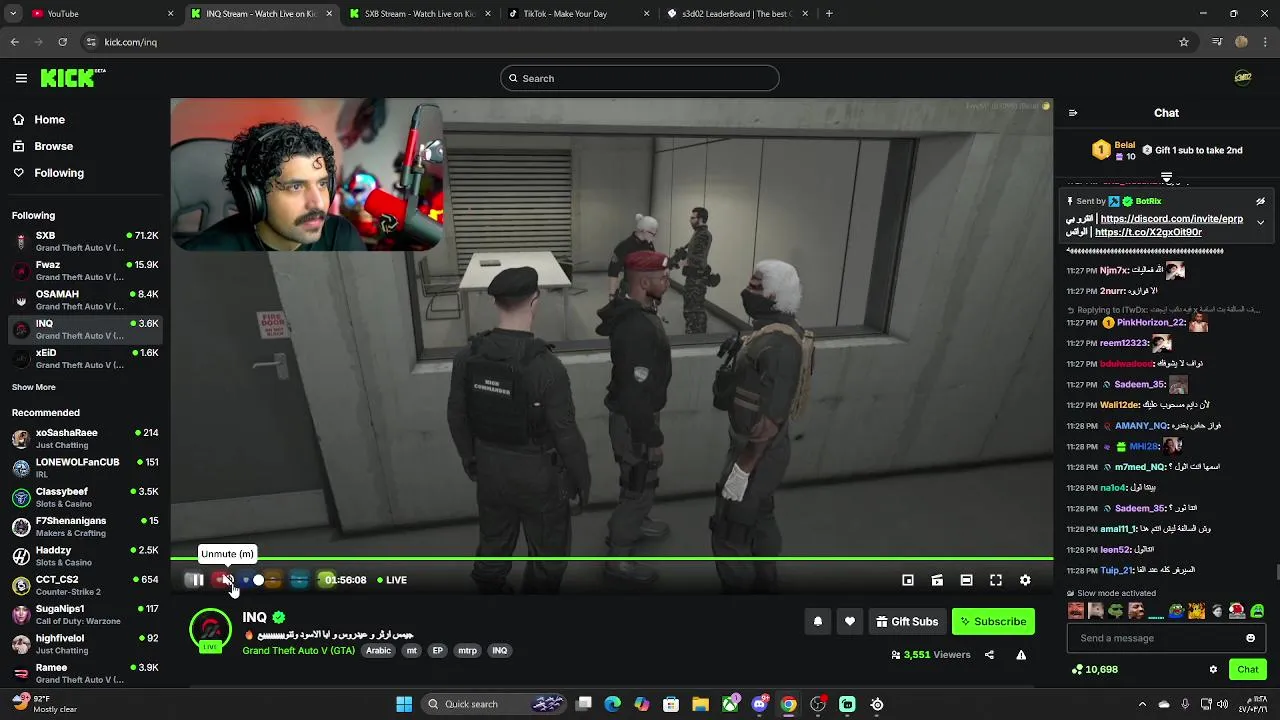The image size is (1280, 720).
Task: Open user profile avatar menu
Action: pyautogui.click(x=1243, y=78)
